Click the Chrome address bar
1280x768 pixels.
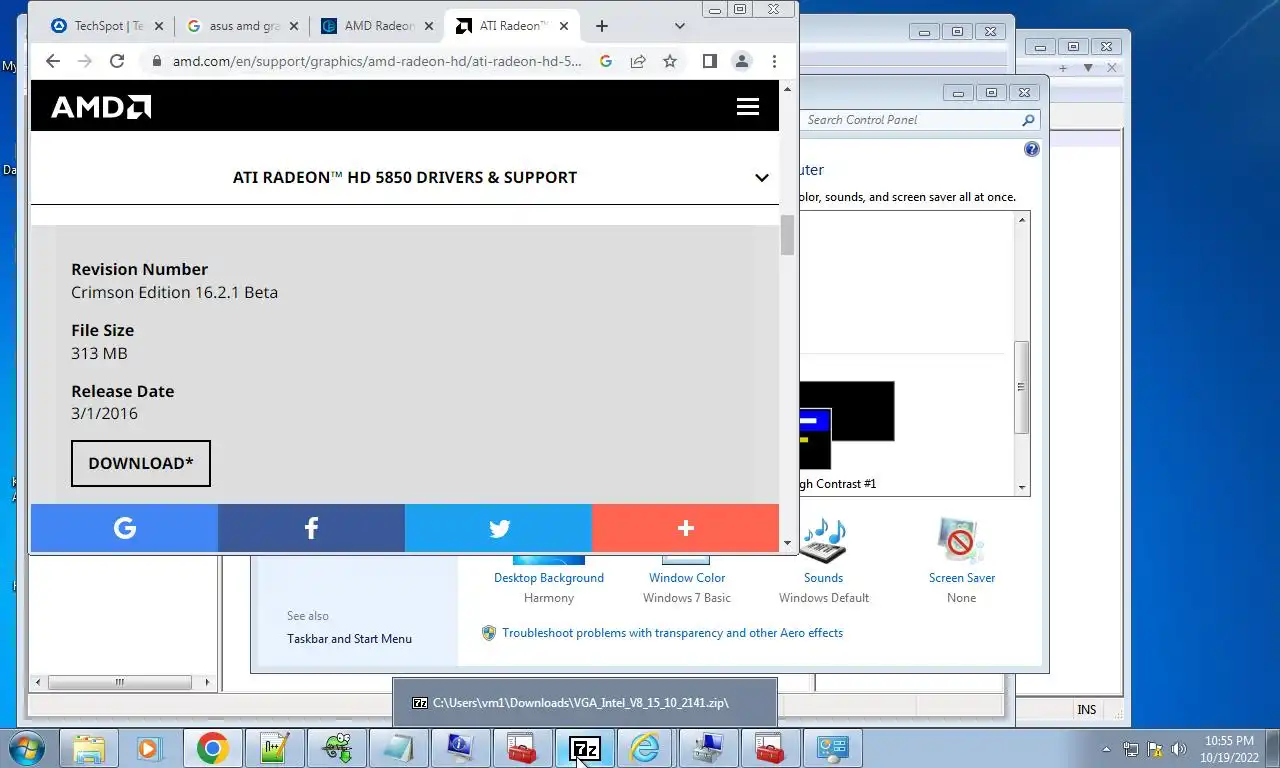point(376,61)
